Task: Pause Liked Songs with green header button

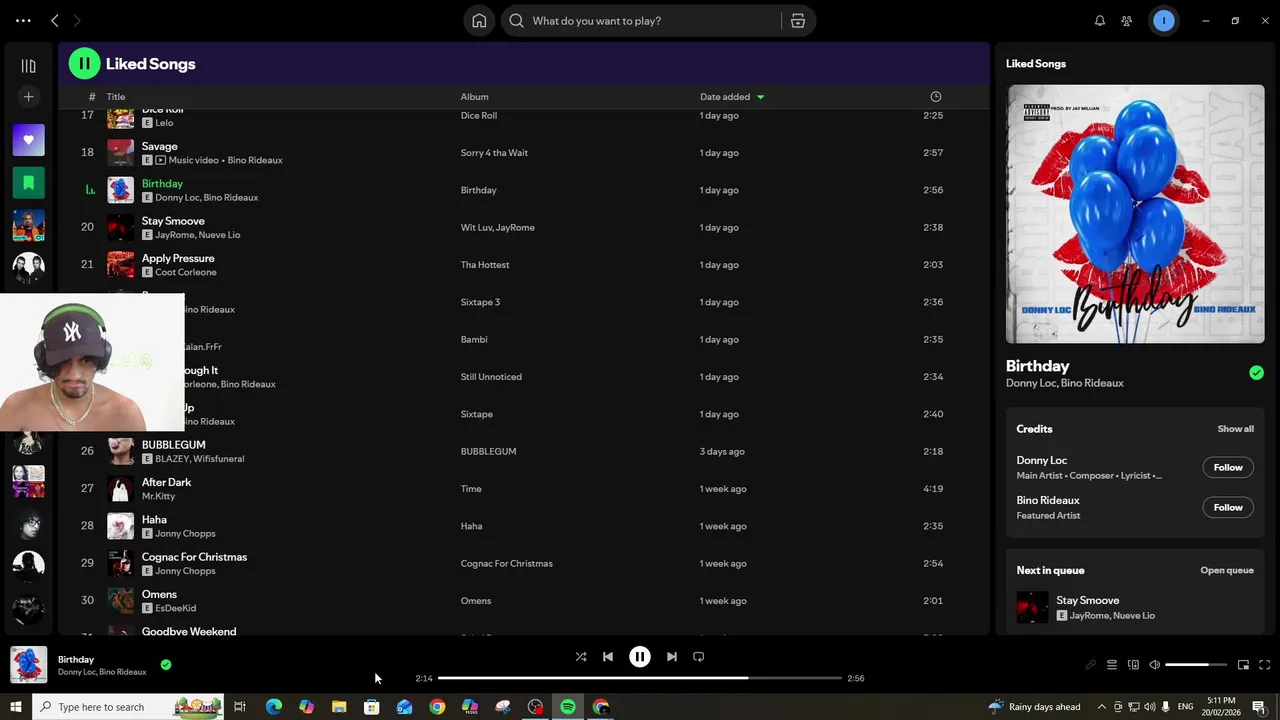Action: (84, 64)
